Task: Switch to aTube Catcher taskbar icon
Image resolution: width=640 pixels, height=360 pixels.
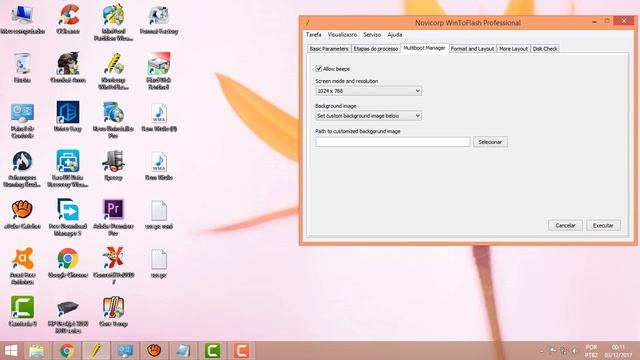Action: [x=154, y=351]
